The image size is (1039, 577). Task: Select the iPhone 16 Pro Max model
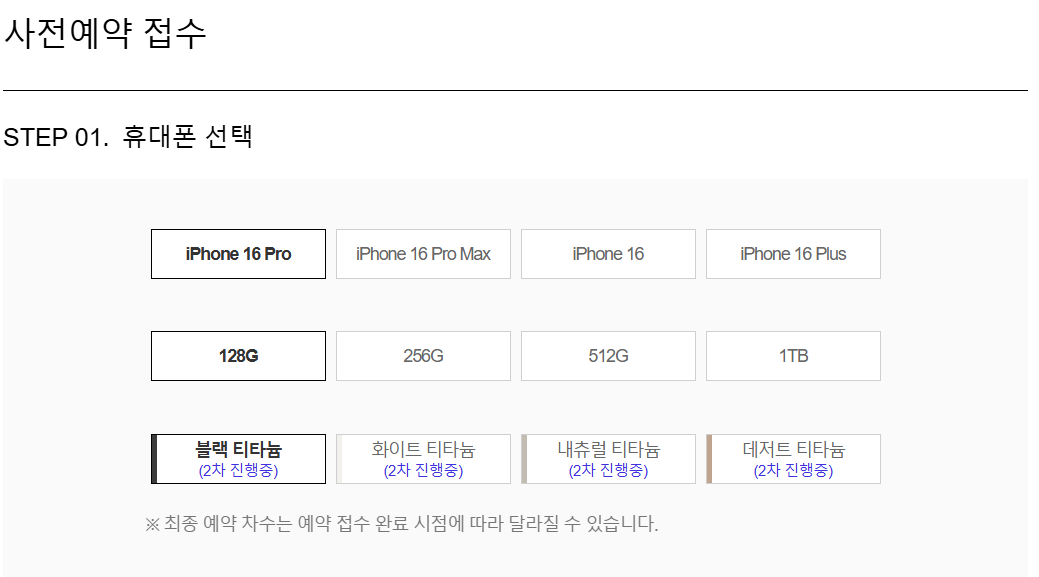tap(423, 254)
